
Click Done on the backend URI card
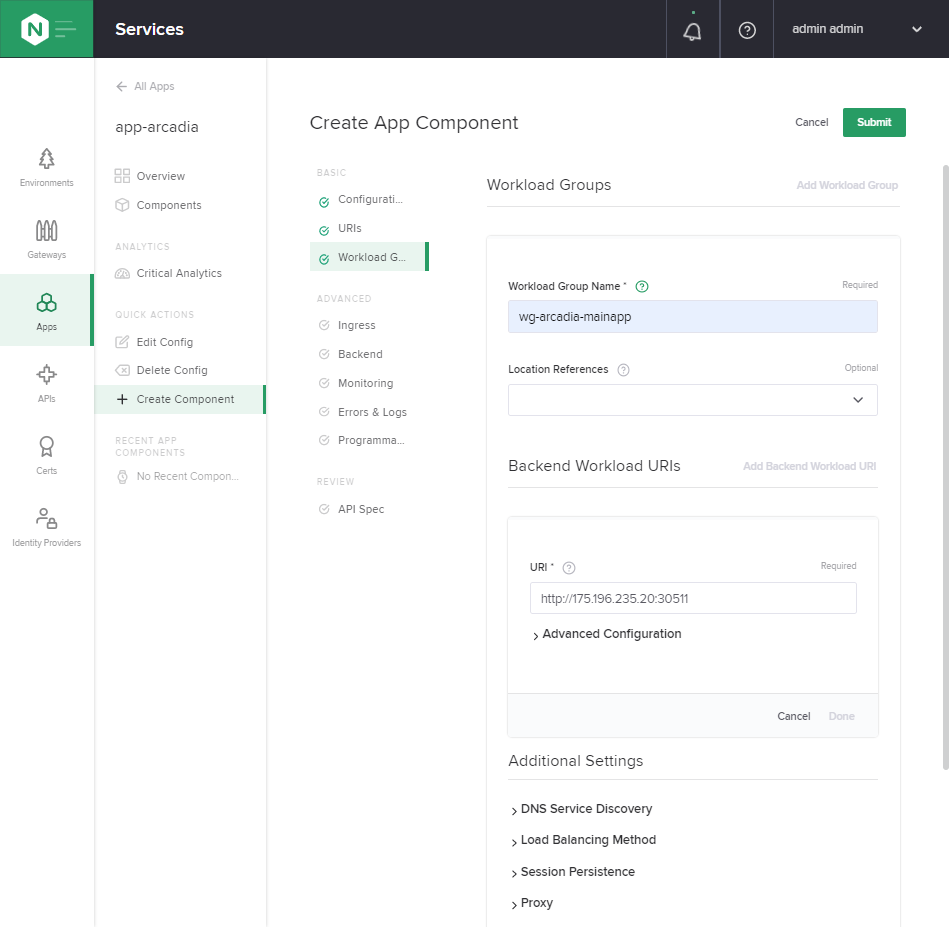coord(841,716)
